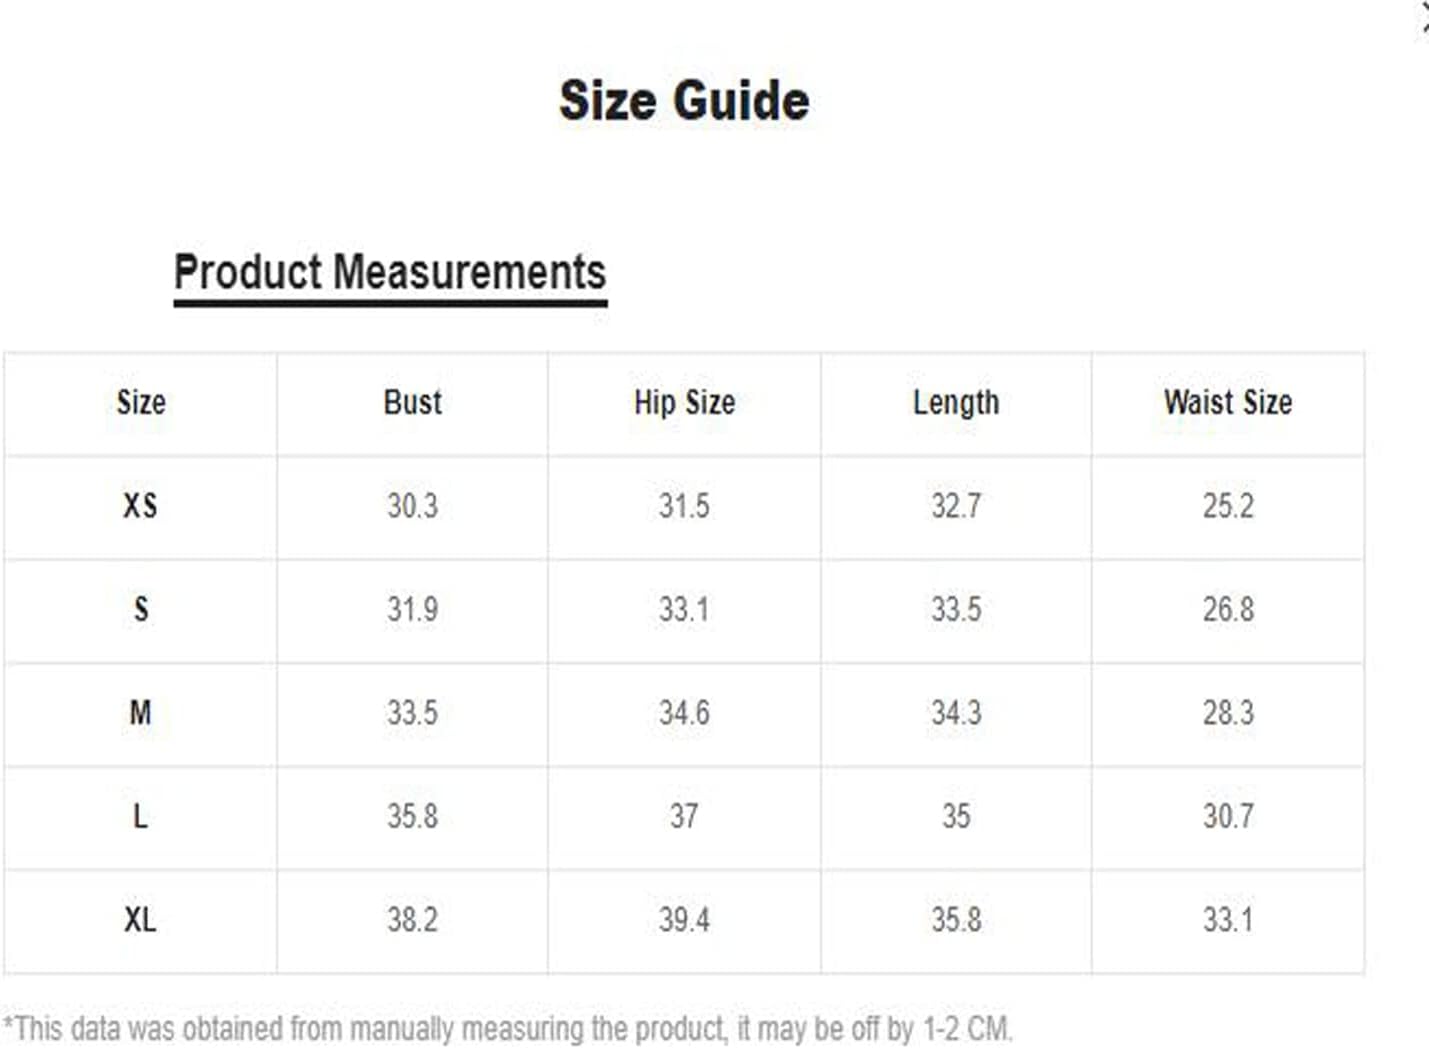
Task: Close the Size Guide popup
Action: (x=1424, y=19)
